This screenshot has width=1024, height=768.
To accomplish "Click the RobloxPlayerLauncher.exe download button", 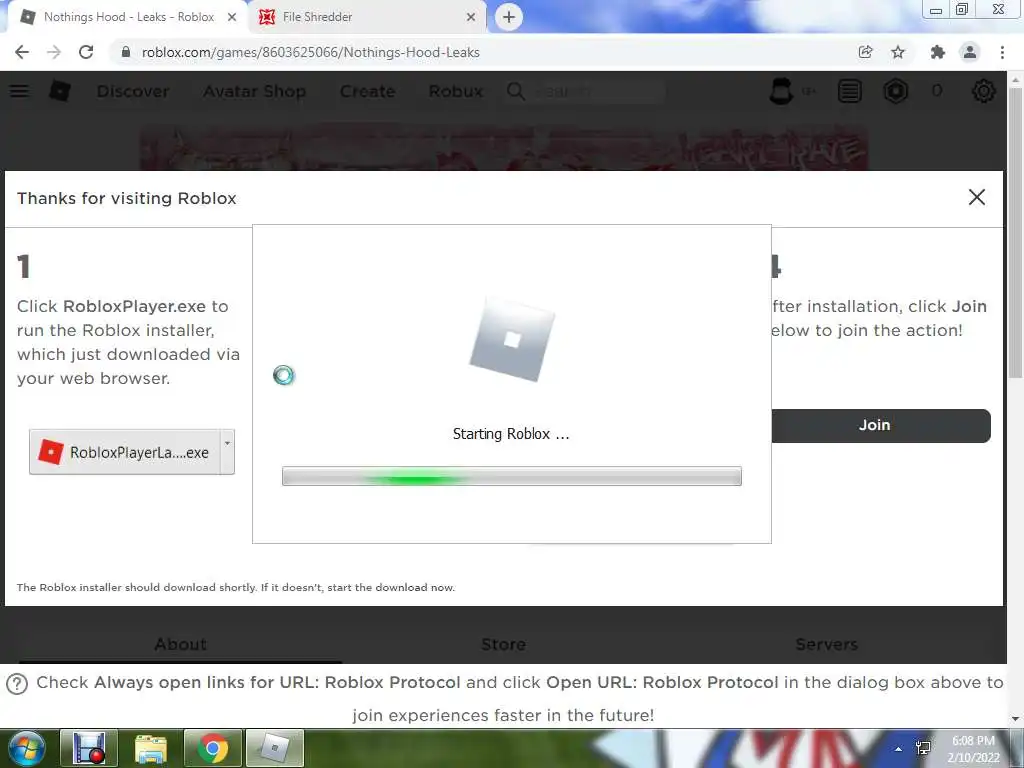I will click(125, 452).
